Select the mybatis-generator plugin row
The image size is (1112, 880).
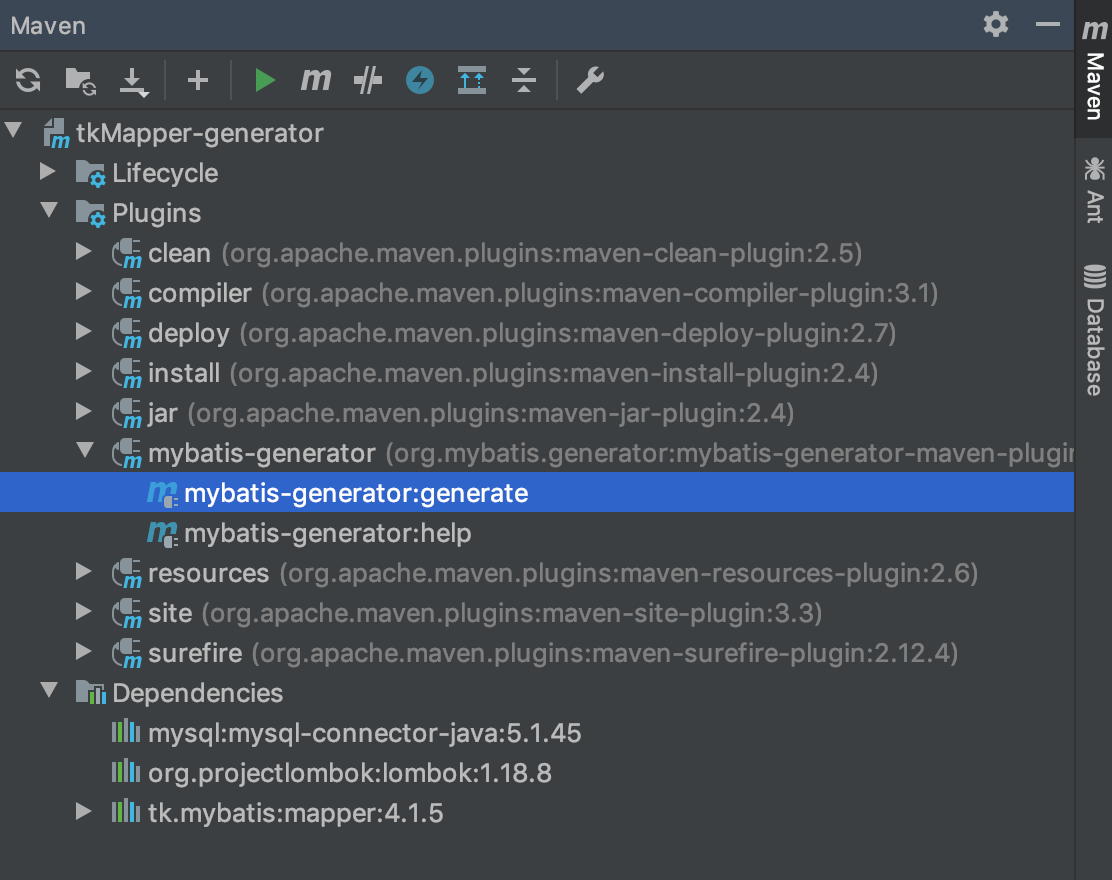pyautogui.click(x=537, y=453)
